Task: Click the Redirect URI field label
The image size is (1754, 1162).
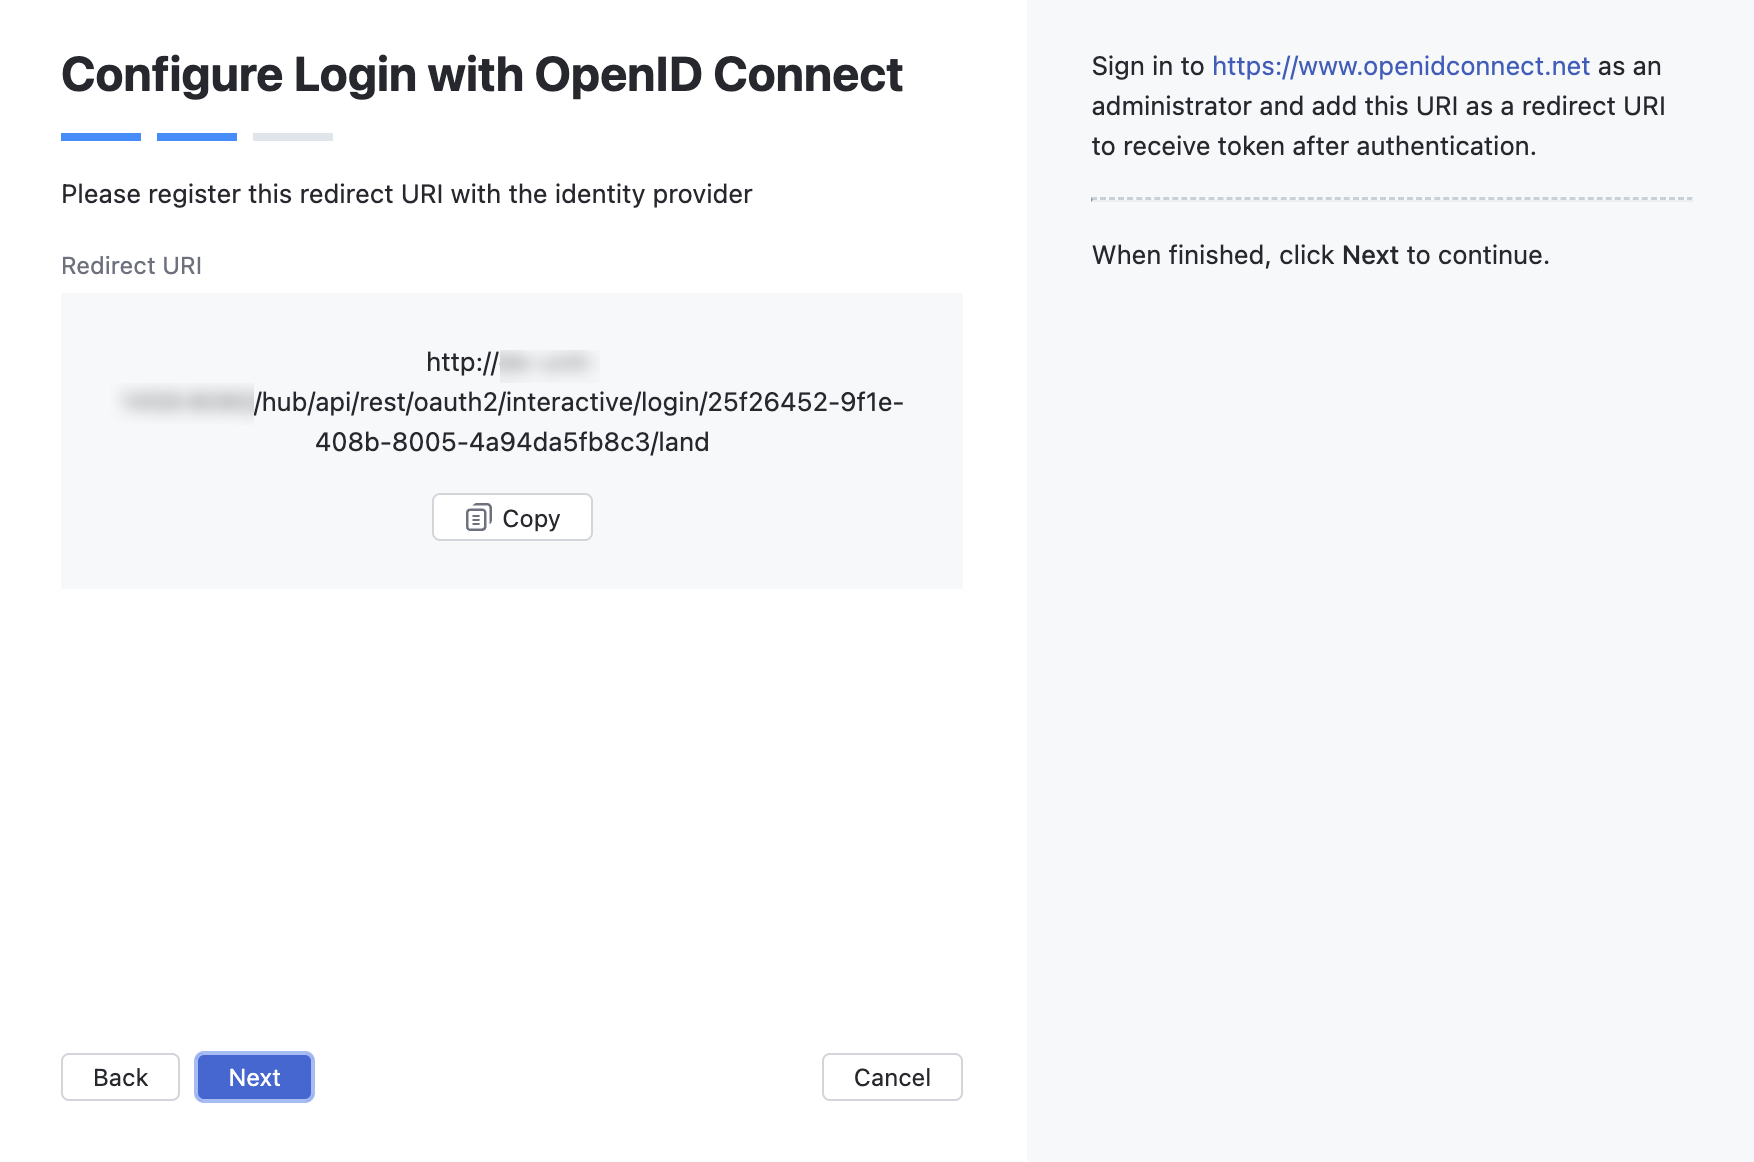Action: click(x=131, y=266)
